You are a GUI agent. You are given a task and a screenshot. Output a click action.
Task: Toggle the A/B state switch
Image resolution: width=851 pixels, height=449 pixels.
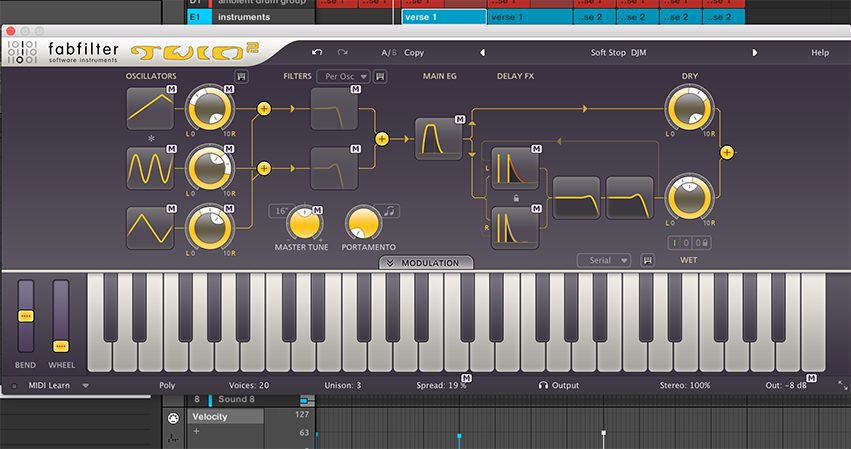tap(387, 52)
